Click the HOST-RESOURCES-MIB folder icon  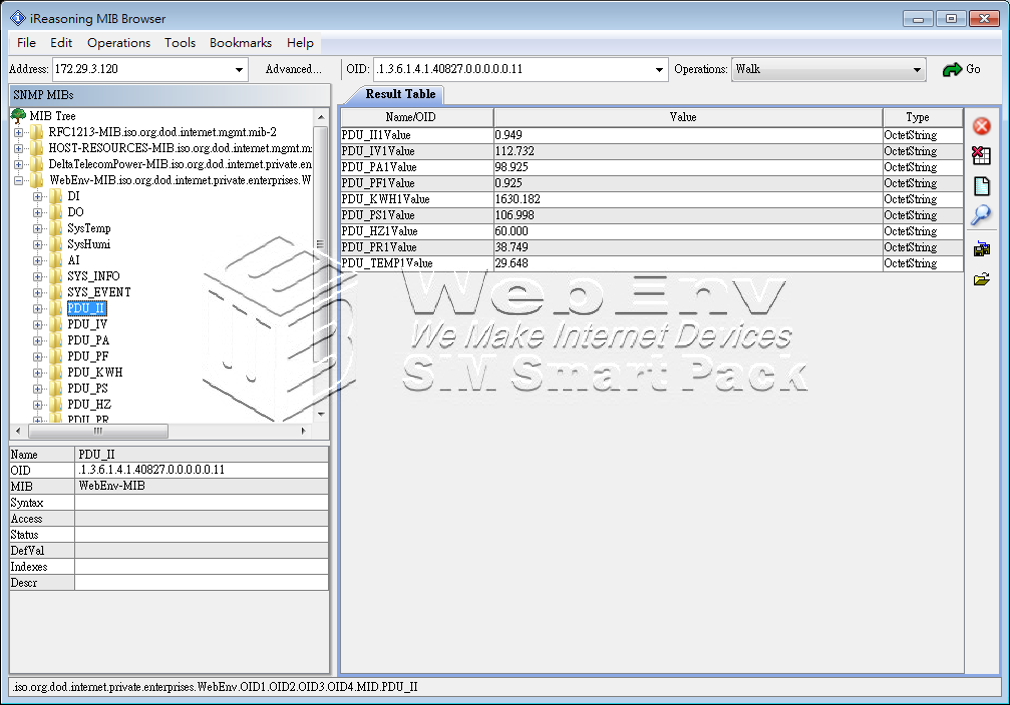(x=37, y=148)
